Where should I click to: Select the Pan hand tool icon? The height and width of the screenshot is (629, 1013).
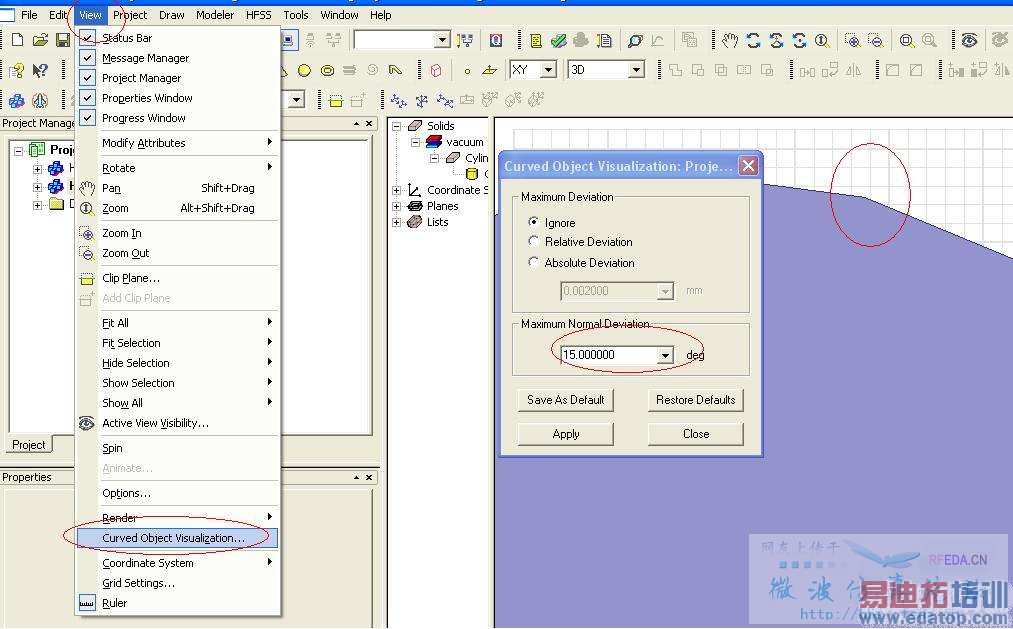[x=730, y=41]
